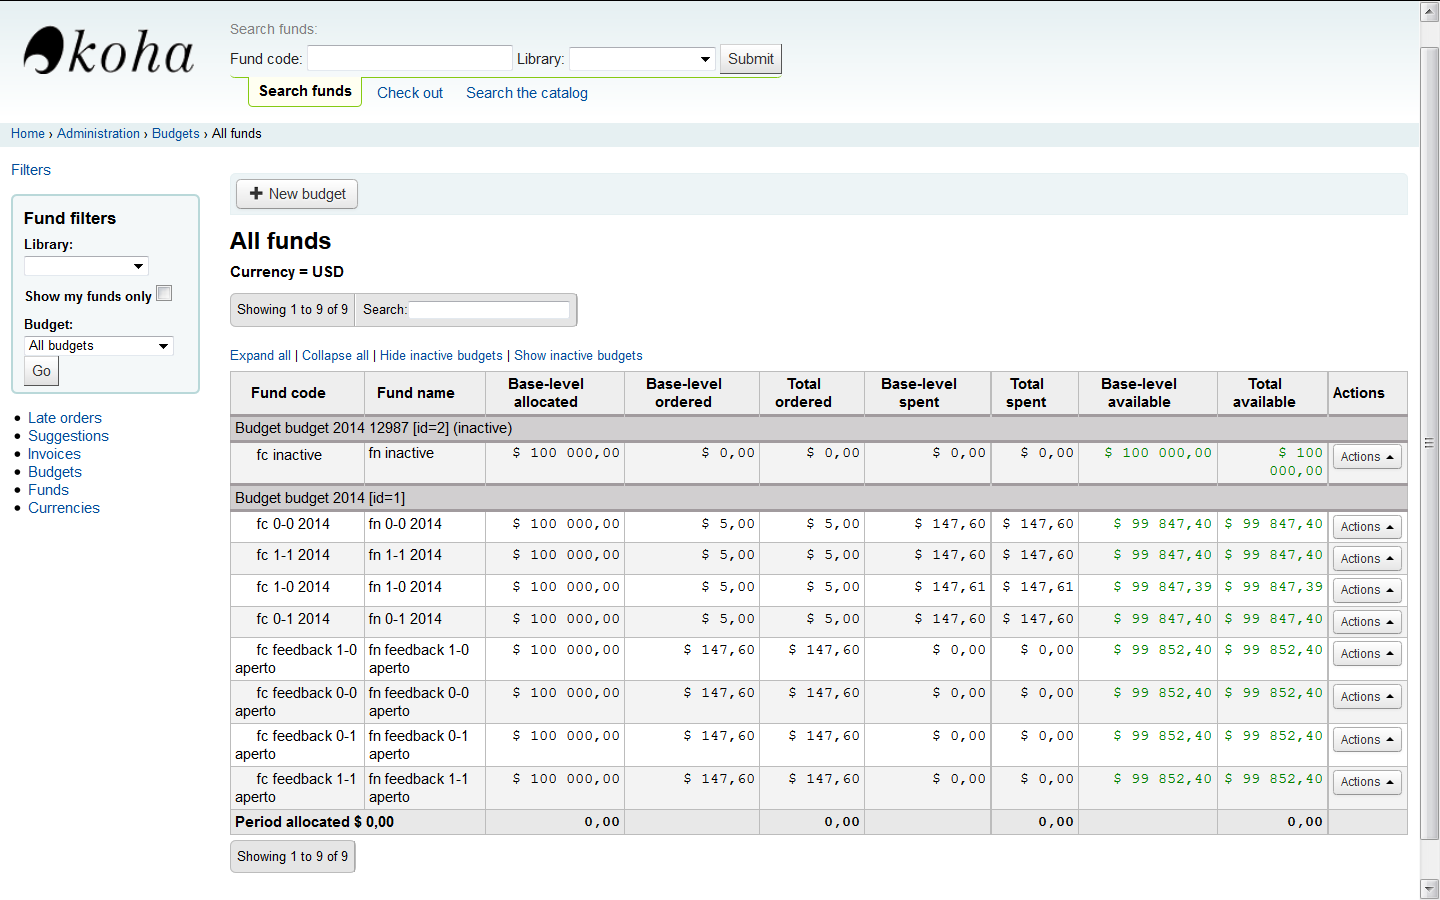Open Actions menu for fc 0-0 2014
The height and width of the screenshot is (900, 1440).
tap(1366, 527)
